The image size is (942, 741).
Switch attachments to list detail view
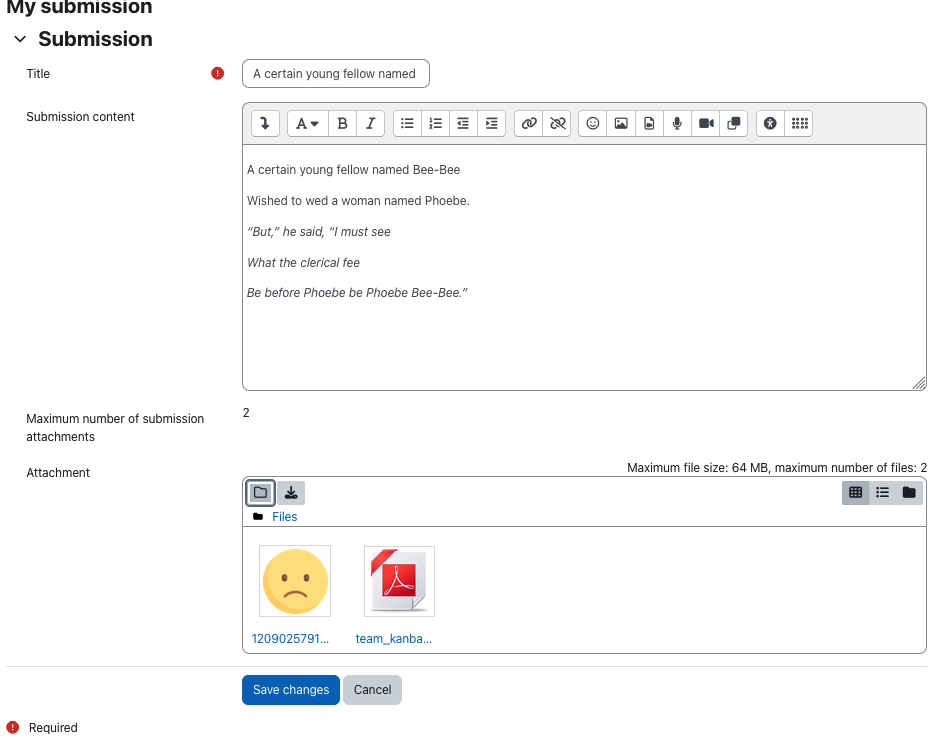(883, 493)
